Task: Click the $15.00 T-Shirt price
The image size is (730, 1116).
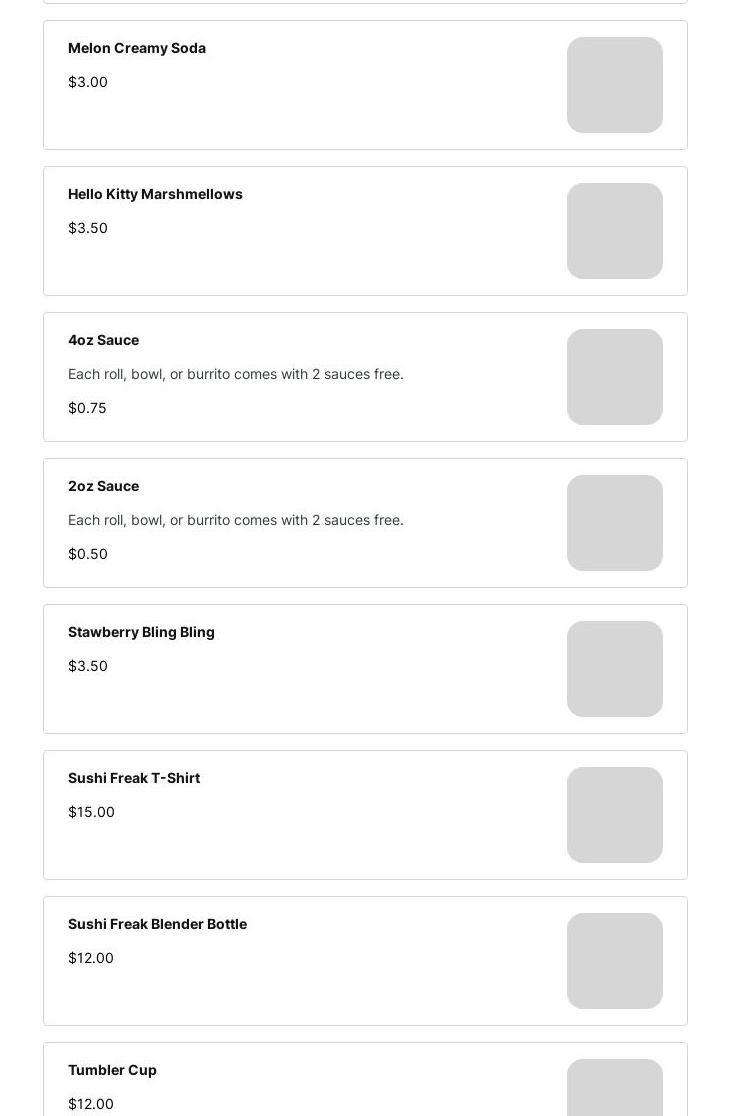Action: [91, 812]
